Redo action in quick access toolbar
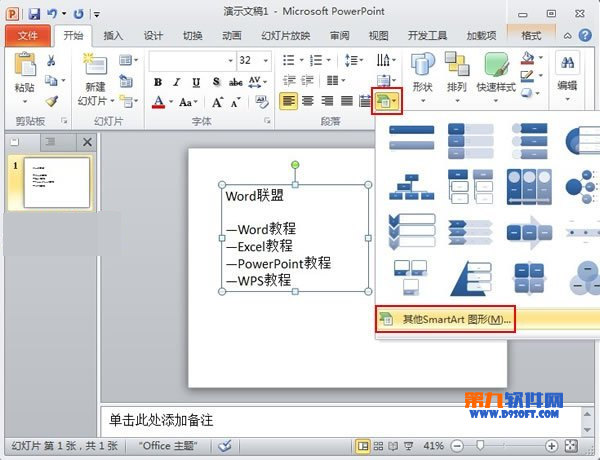This screenshot has width=600, height=460. pyautogui.click(x=78, y=14)
